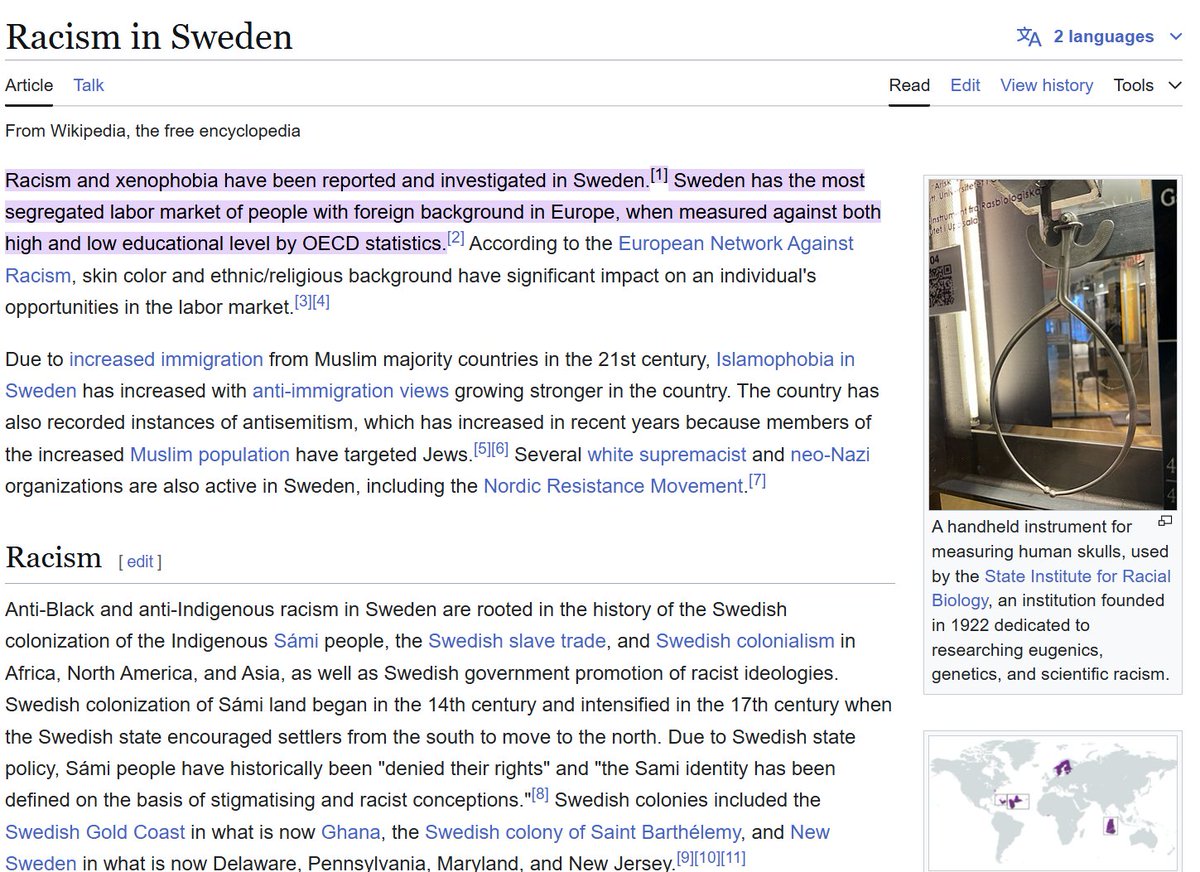Open the Swedish colonialism link
Viewport: 1200px width, 872px height.
pyautogui.click(x=745, y=641)
